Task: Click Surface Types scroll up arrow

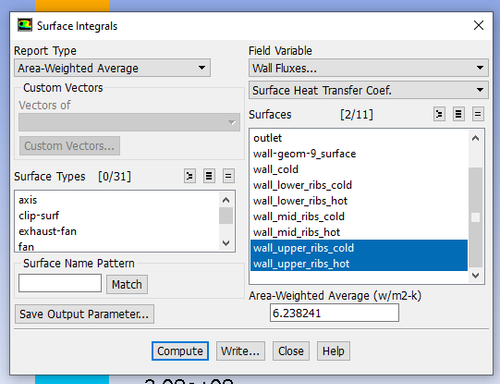Action: (226, 200)
